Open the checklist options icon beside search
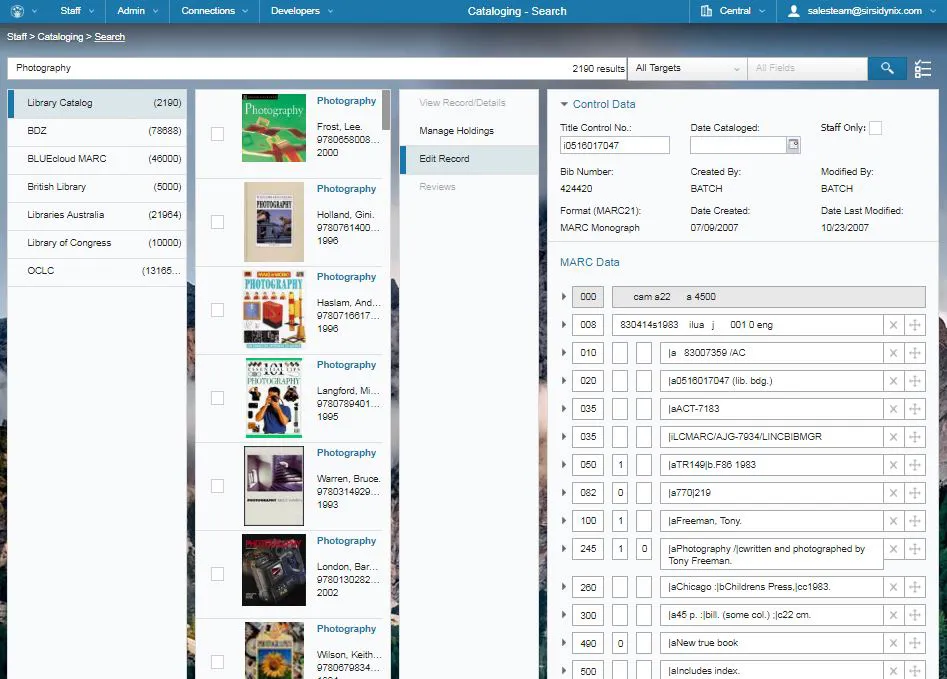Viewport: 947px width, 679px height. coord(922,69)
